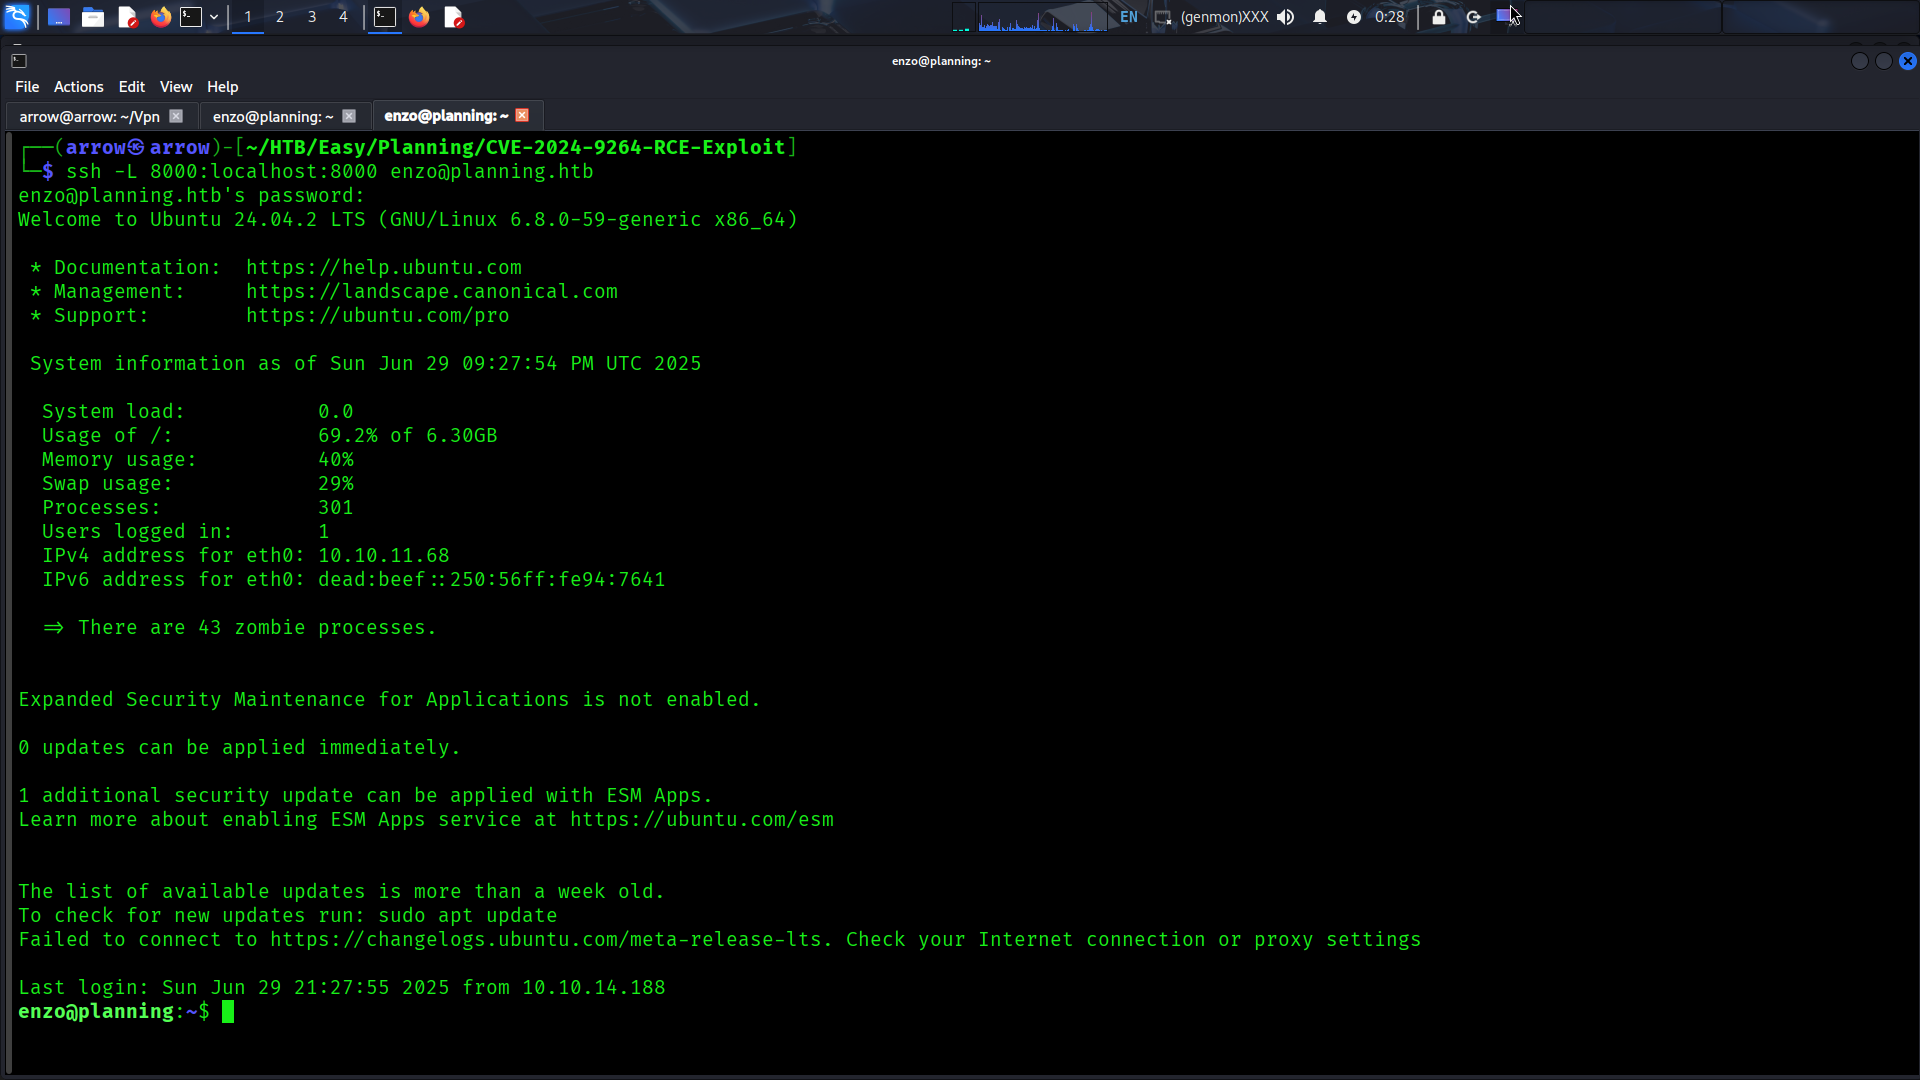Switch to workspace 3
Screen dimensions: 1920x1080
(x=312, y=17)
